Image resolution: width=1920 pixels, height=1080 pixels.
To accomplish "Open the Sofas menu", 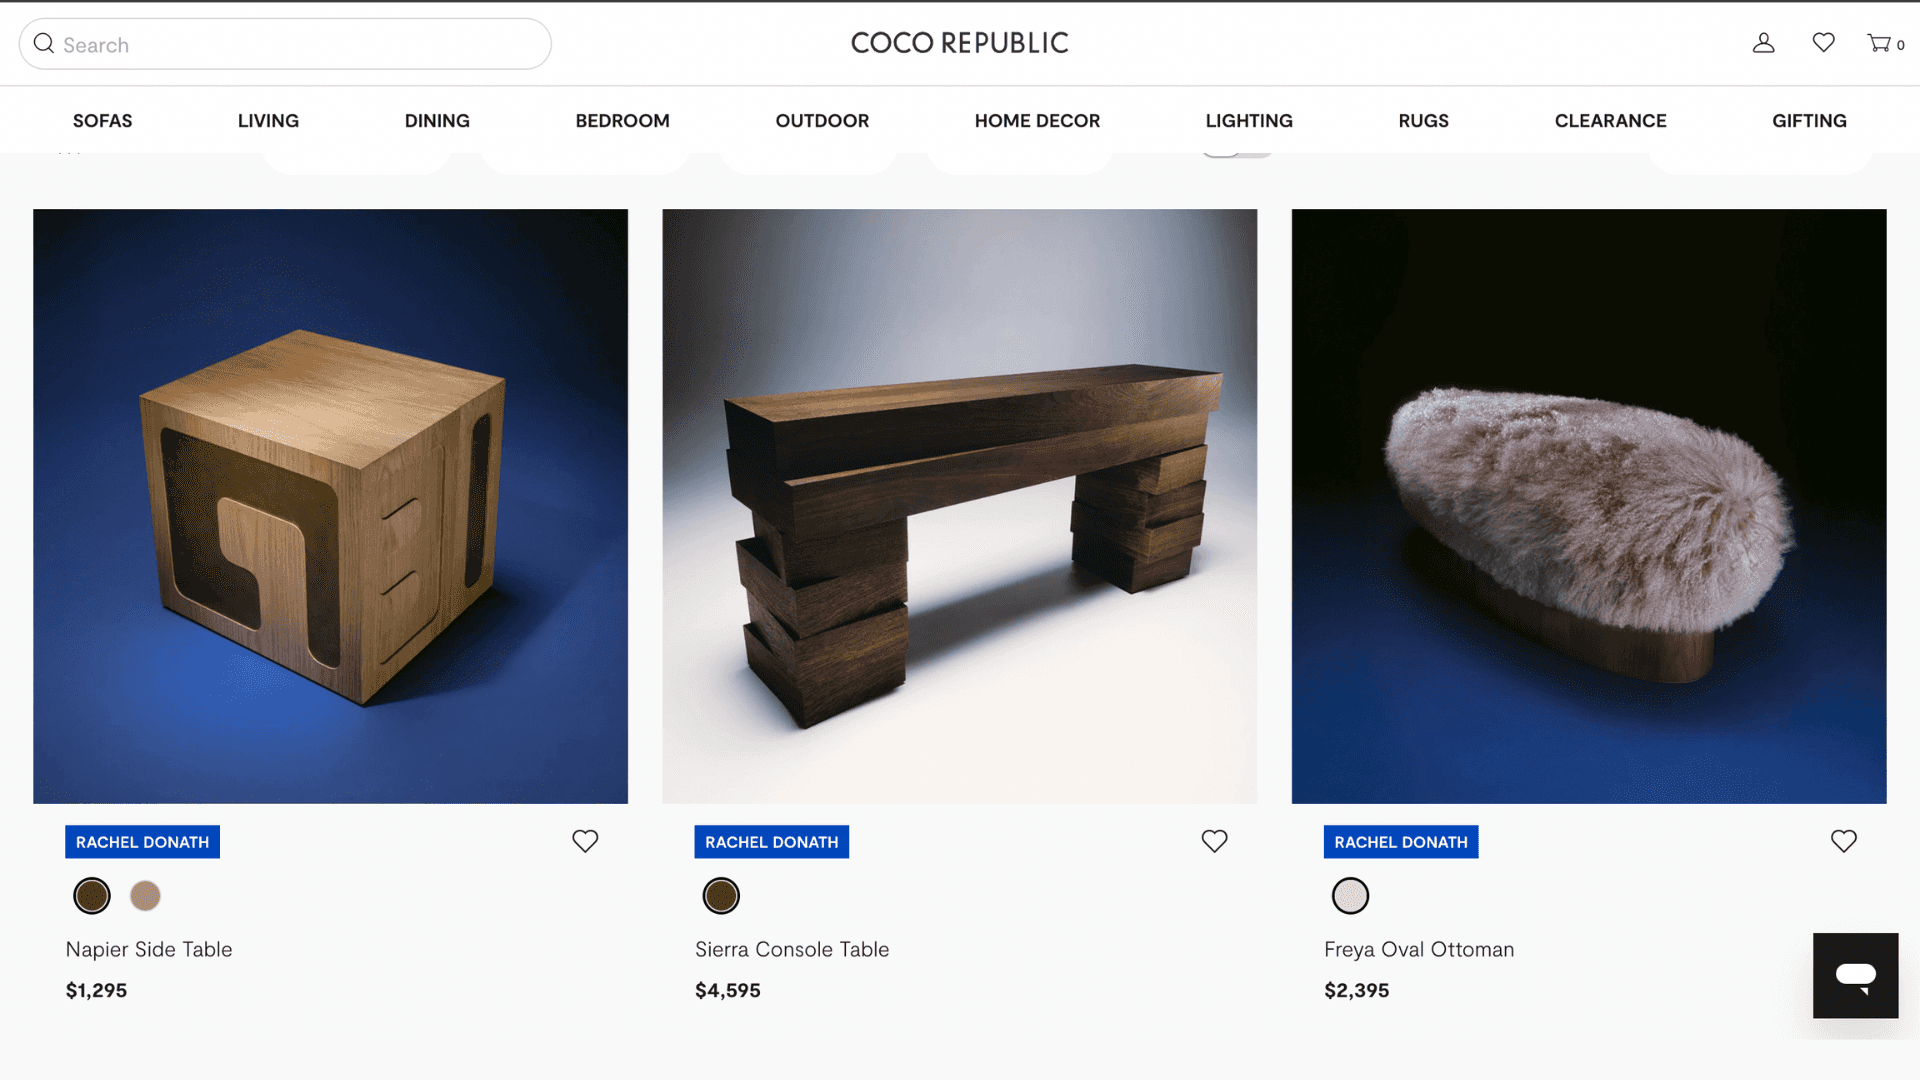I will coord(102,120).
